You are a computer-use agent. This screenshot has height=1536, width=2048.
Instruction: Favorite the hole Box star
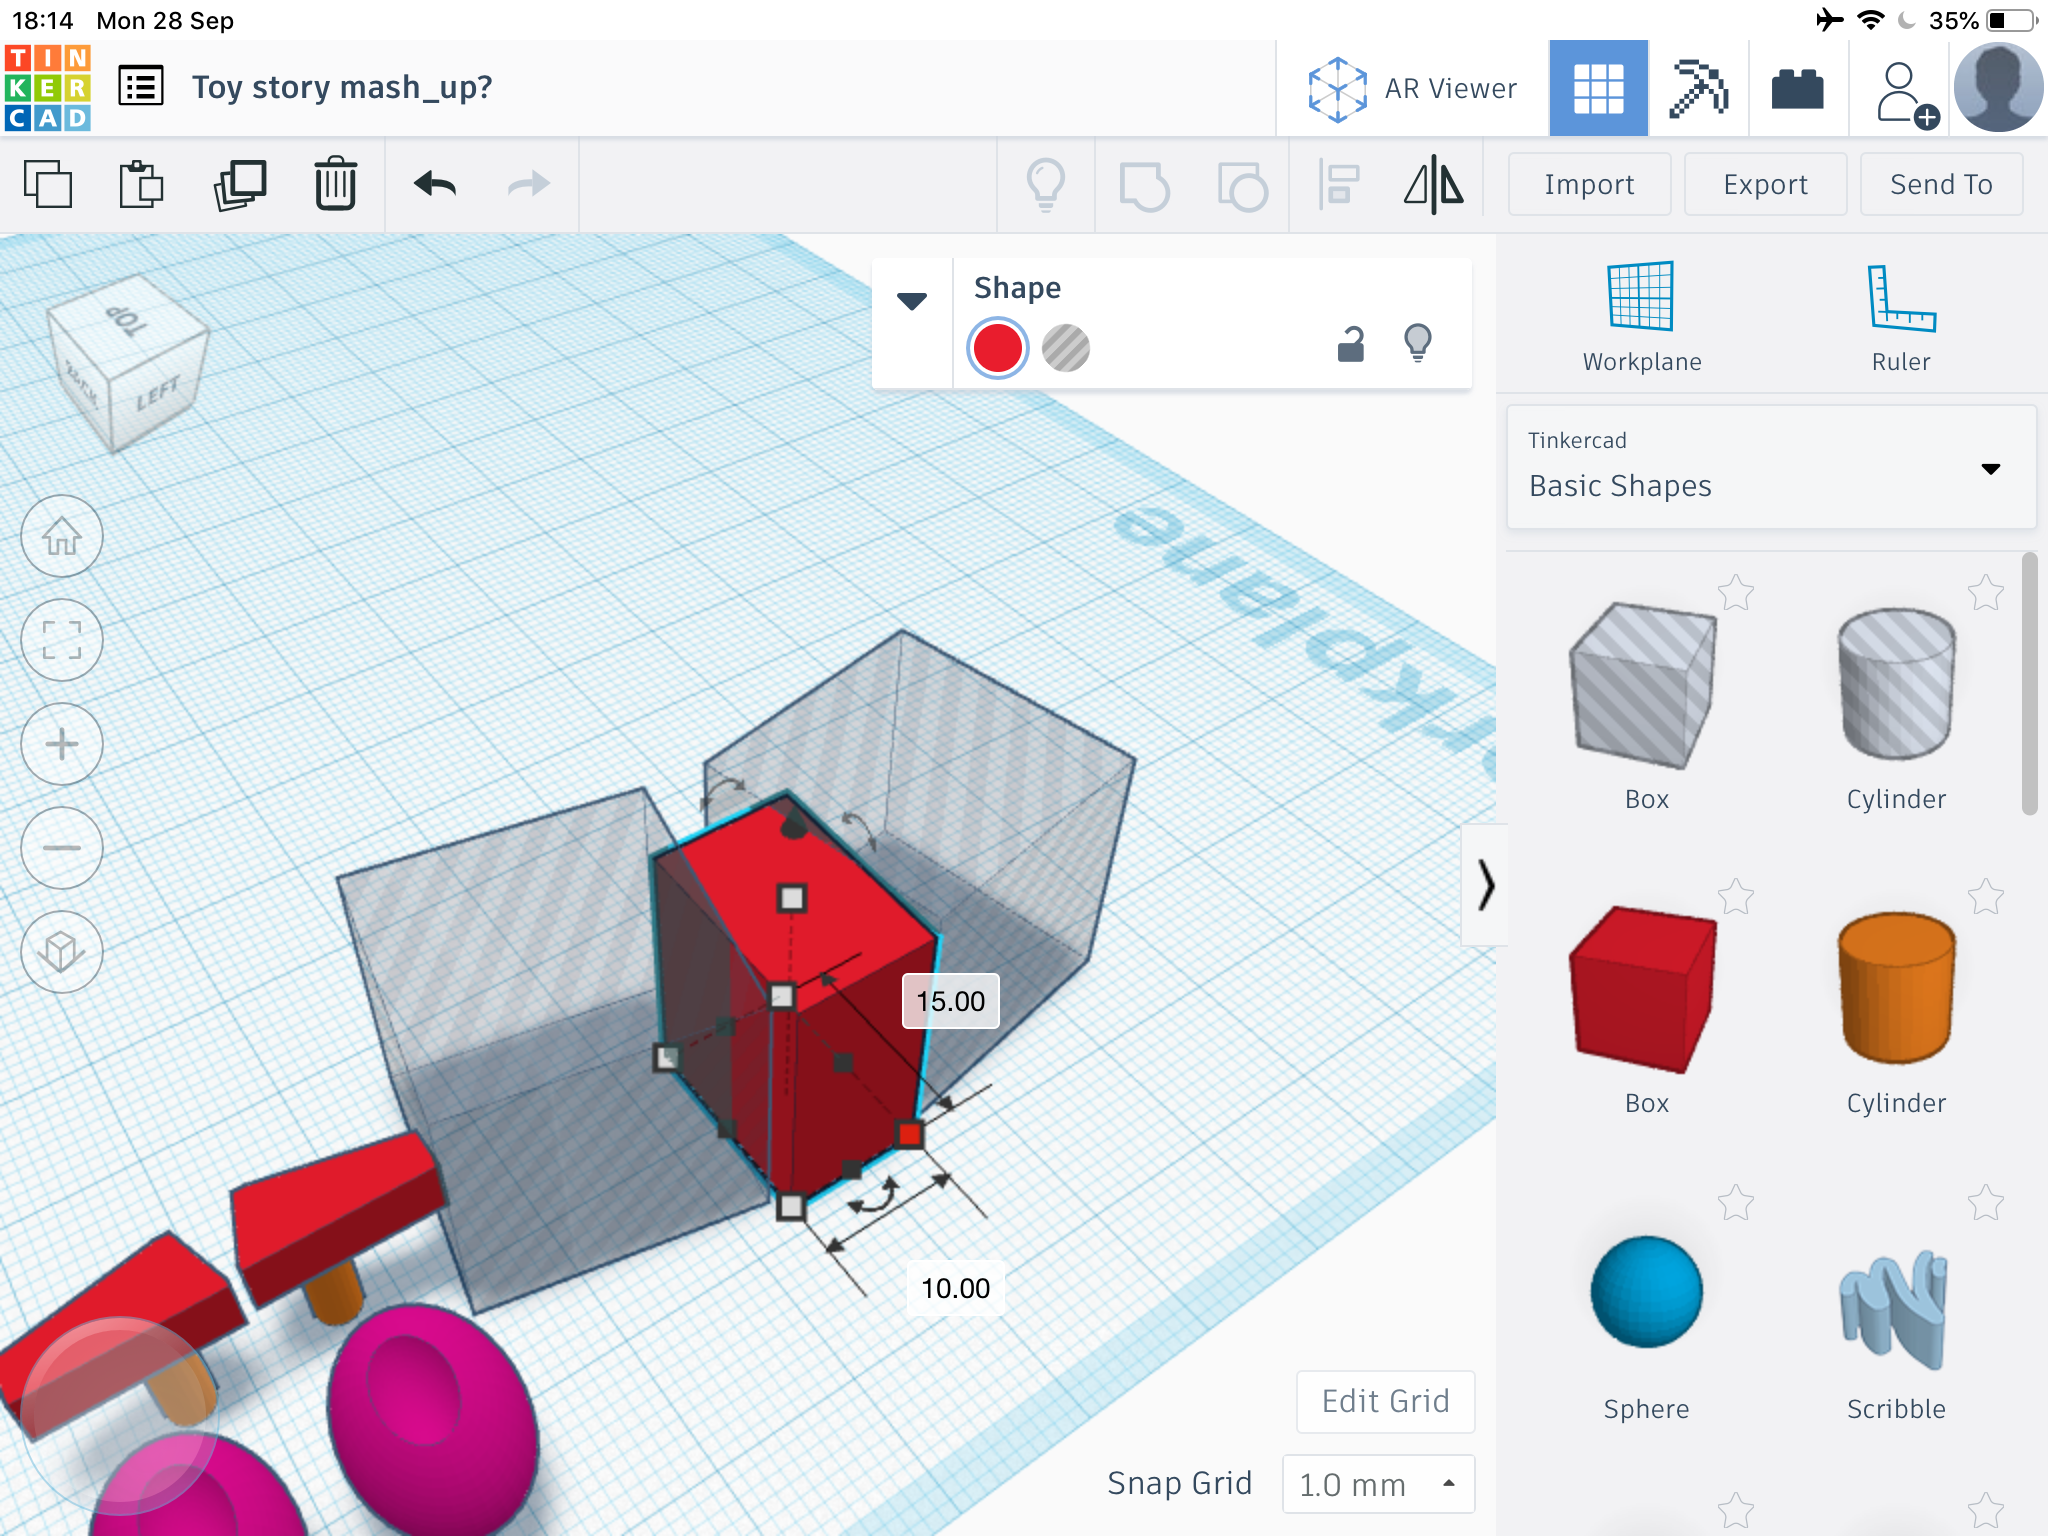click(x=1736, y=593)
